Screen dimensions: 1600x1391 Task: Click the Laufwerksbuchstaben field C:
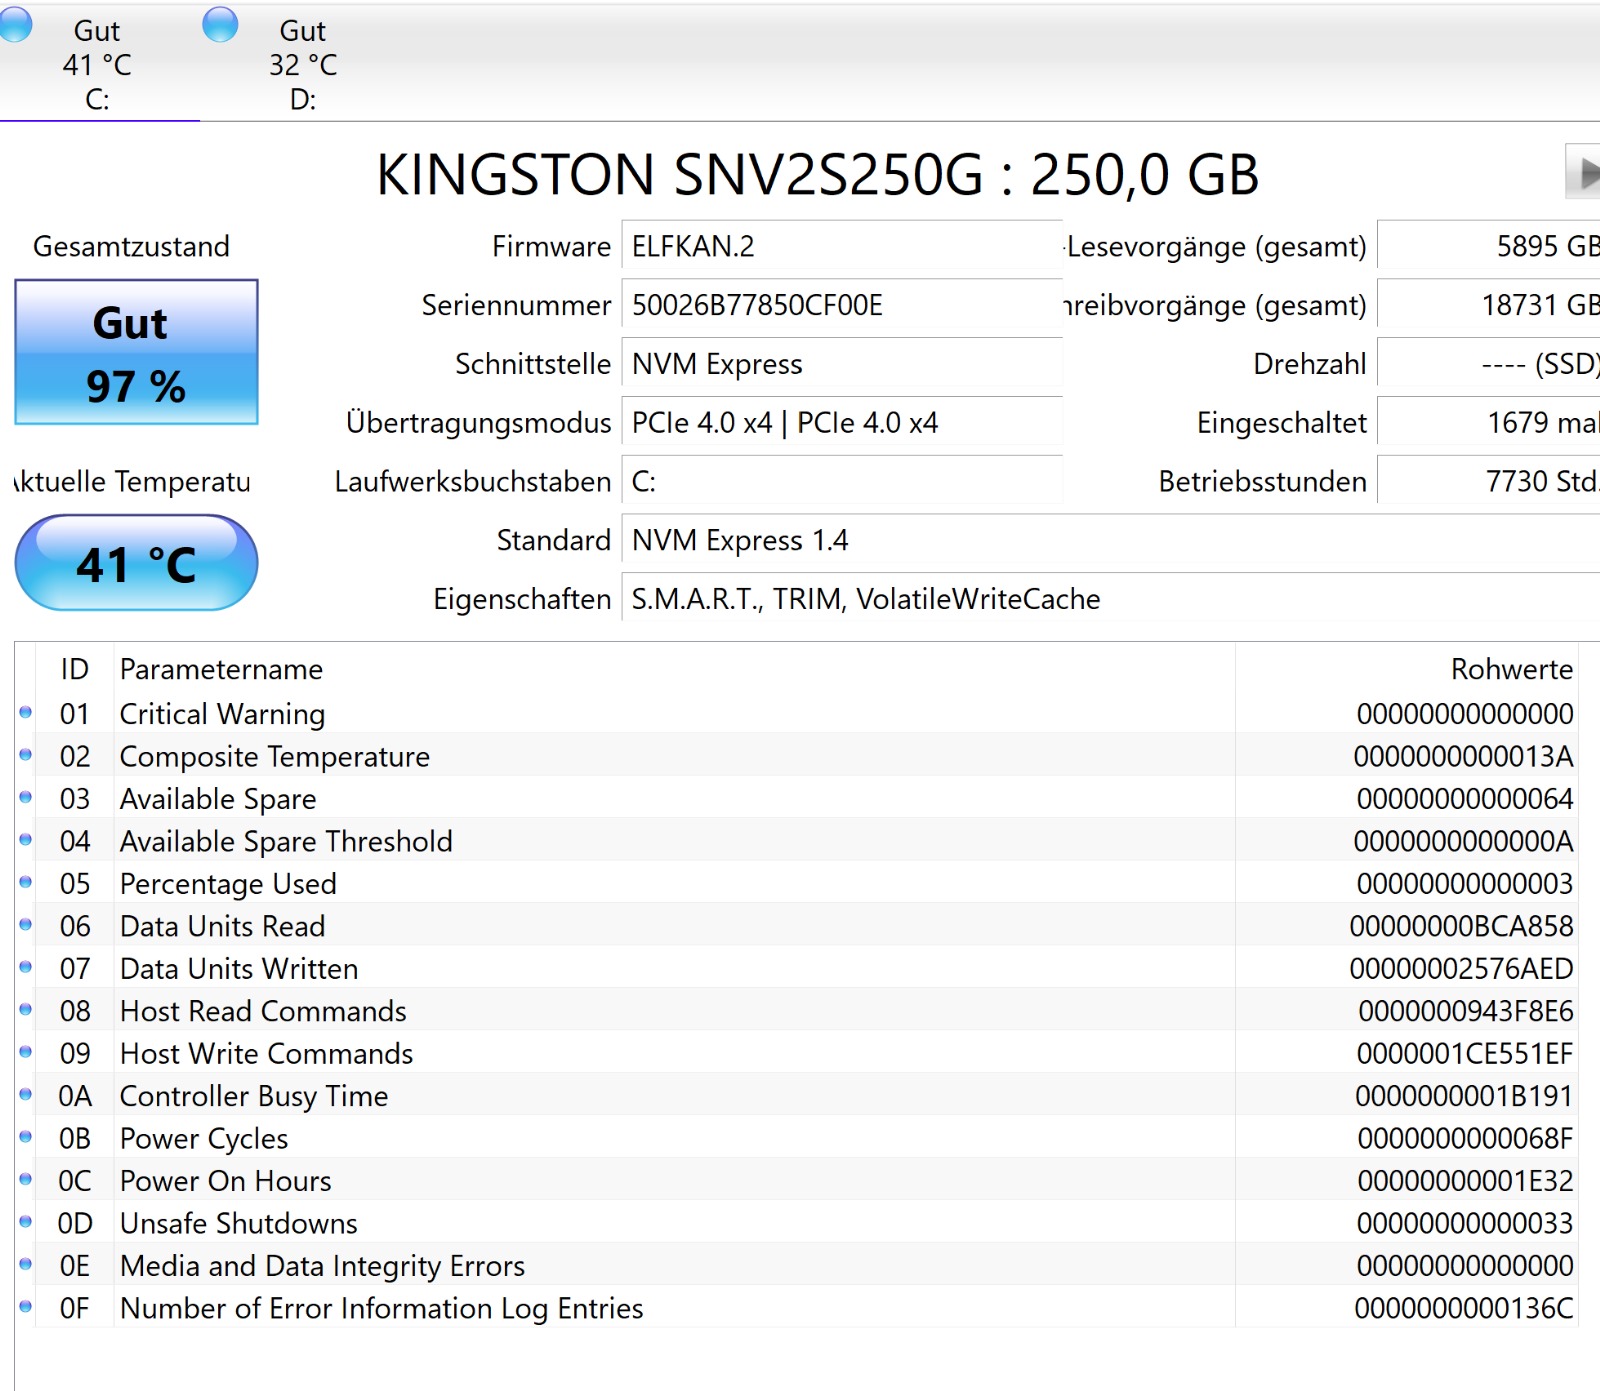[841, 482]
